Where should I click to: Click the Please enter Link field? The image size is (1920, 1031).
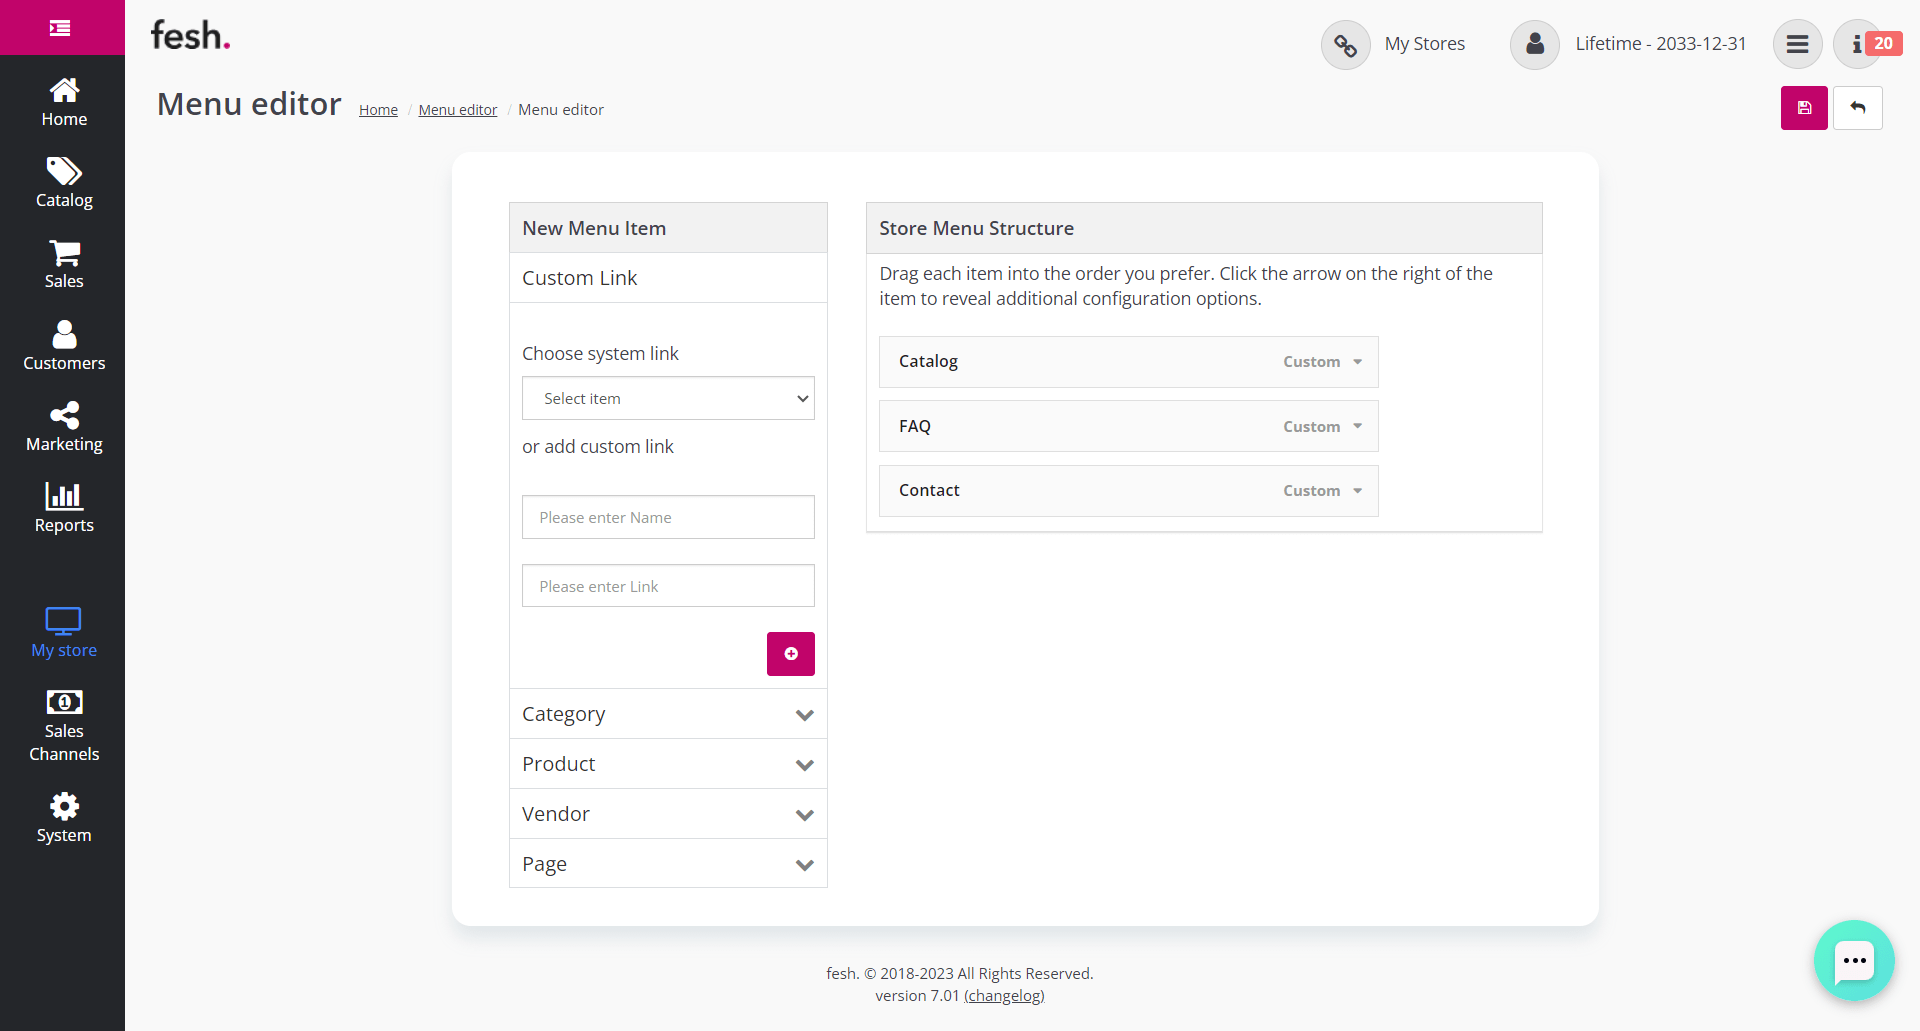(668, 586)
